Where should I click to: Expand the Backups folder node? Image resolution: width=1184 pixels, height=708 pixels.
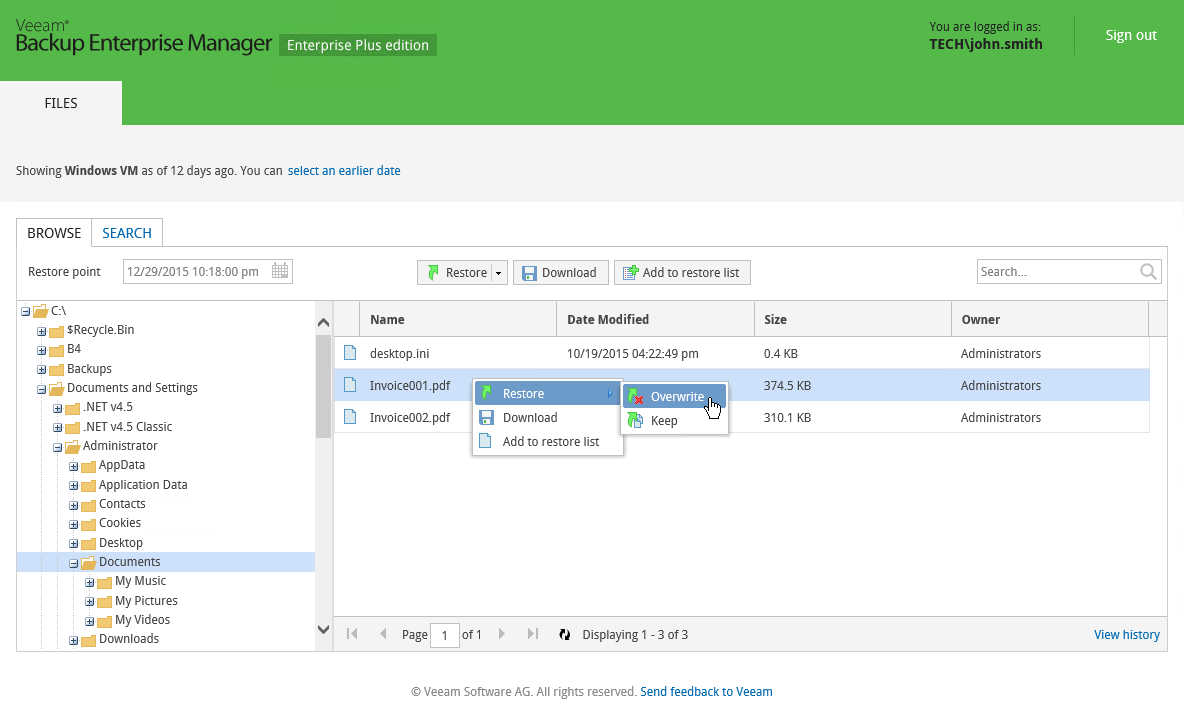(42, 369)
